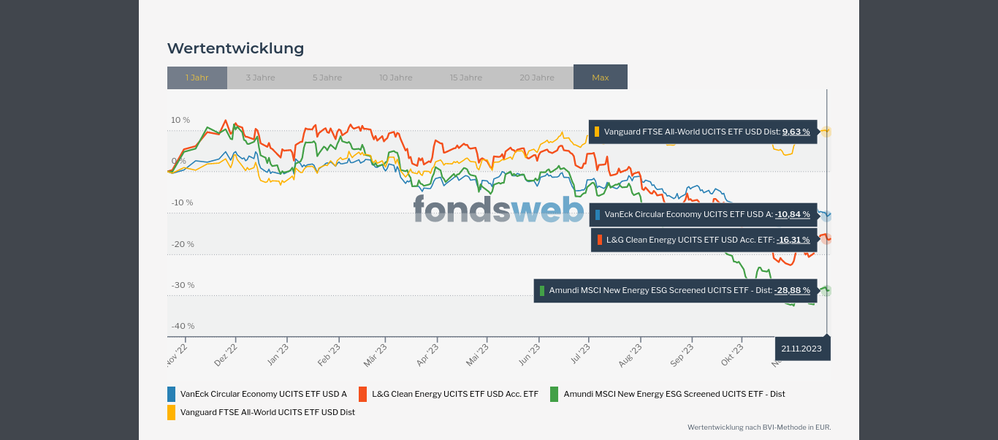Click the 21.11.2023 date marker label
This screenshot has height=440, width=998.
coord(802,348)
